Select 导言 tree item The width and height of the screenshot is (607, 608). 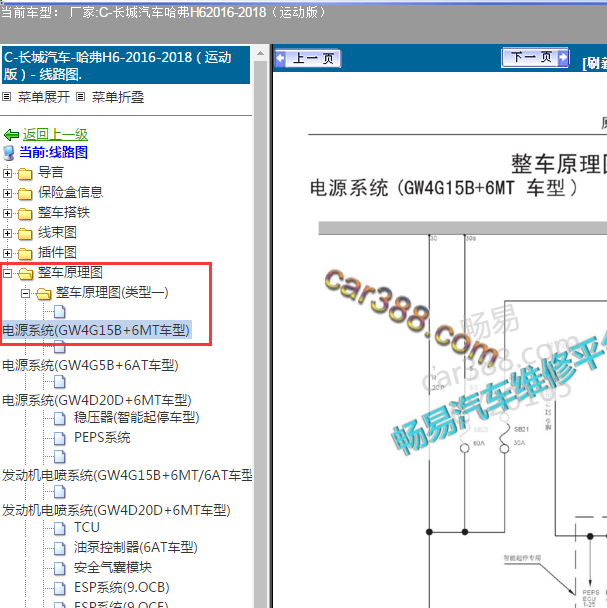tap(50, 173)
